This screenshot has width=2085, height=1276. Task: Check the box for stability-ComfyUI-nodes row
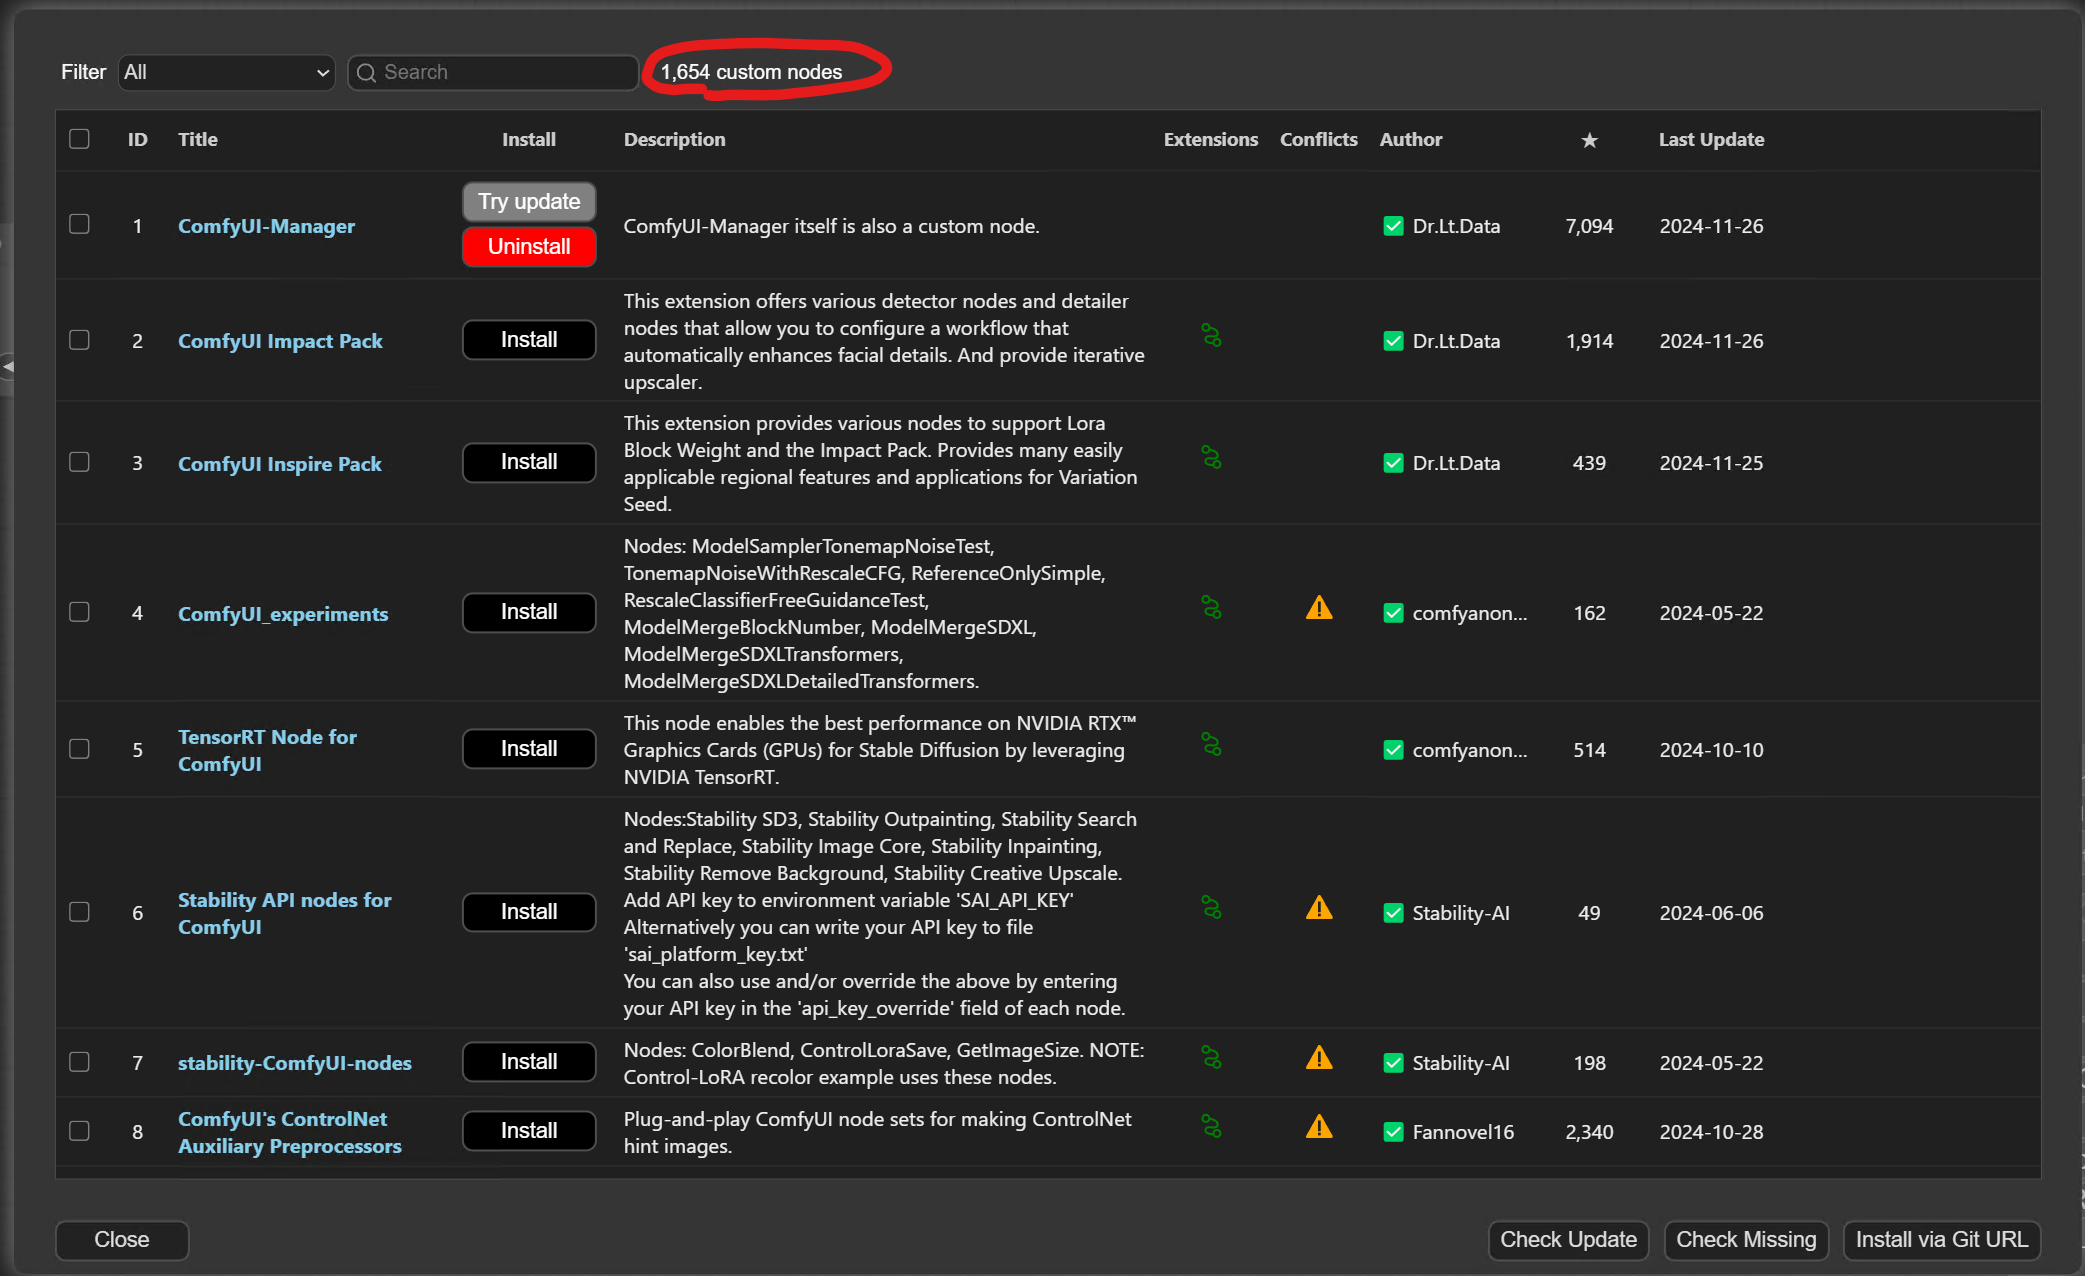point(79,1062)
